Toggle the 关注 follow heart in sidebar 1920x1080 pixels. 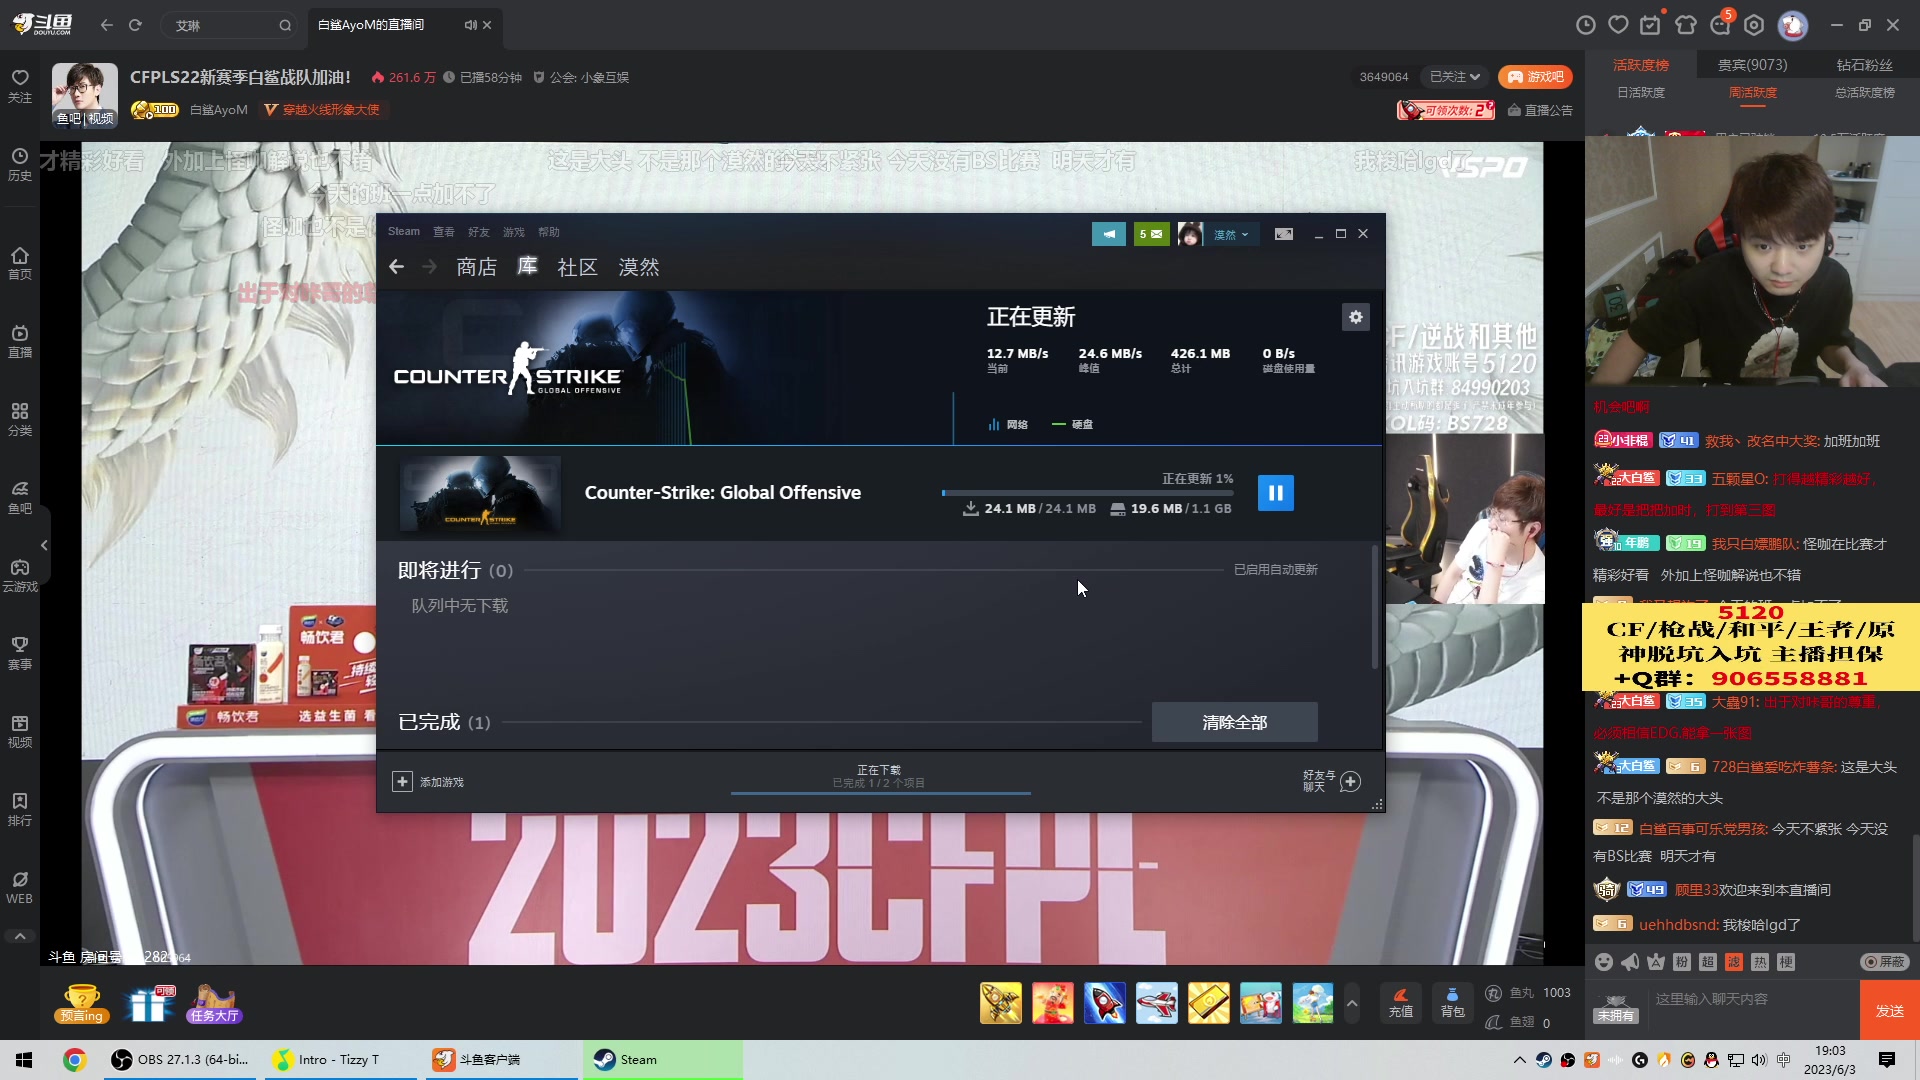[x=20, y=86]
